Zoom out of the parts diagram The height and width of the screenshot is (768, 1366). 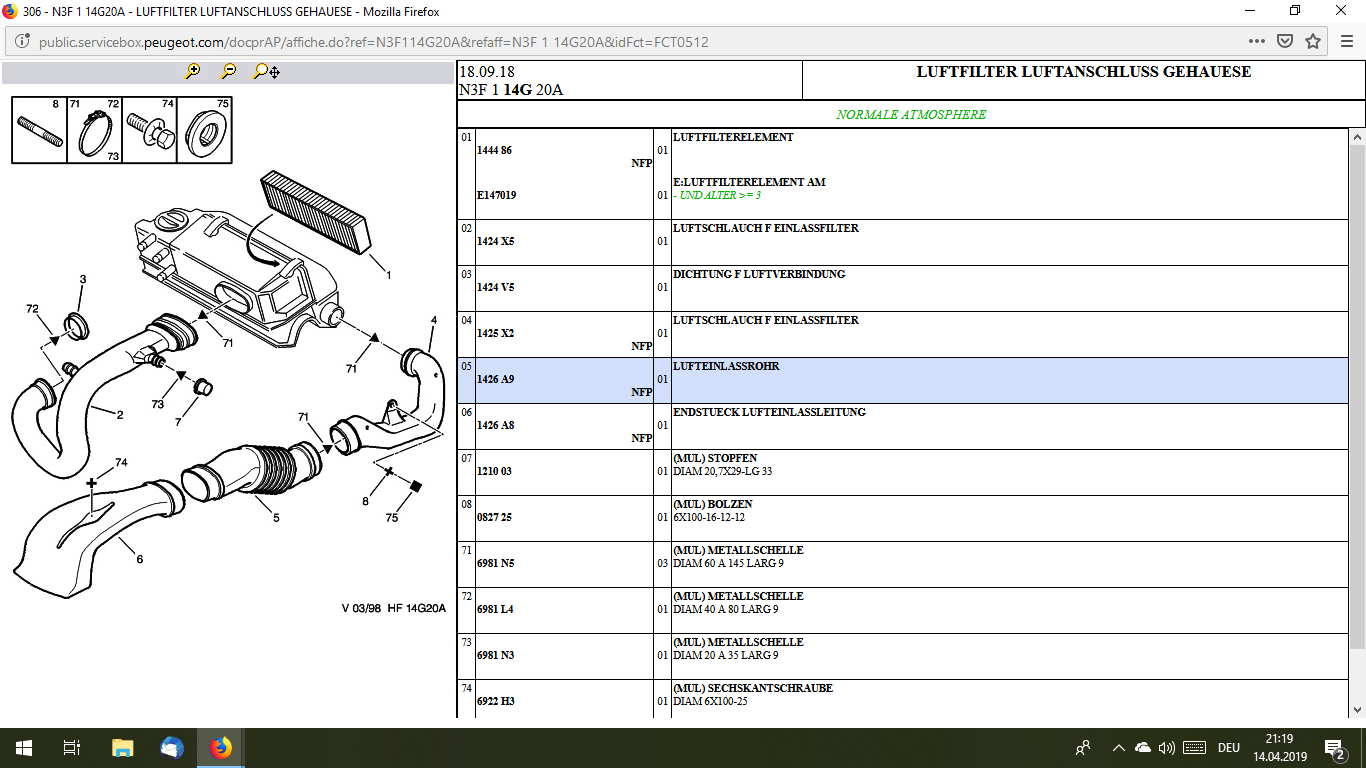229,71
